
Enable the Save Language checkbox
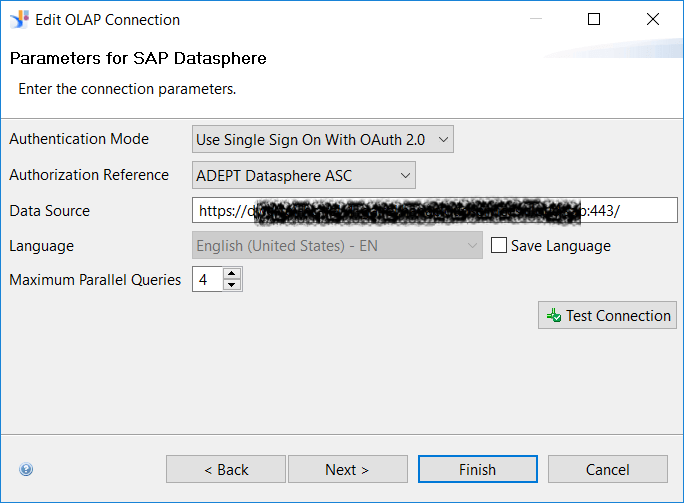(499, 245)
